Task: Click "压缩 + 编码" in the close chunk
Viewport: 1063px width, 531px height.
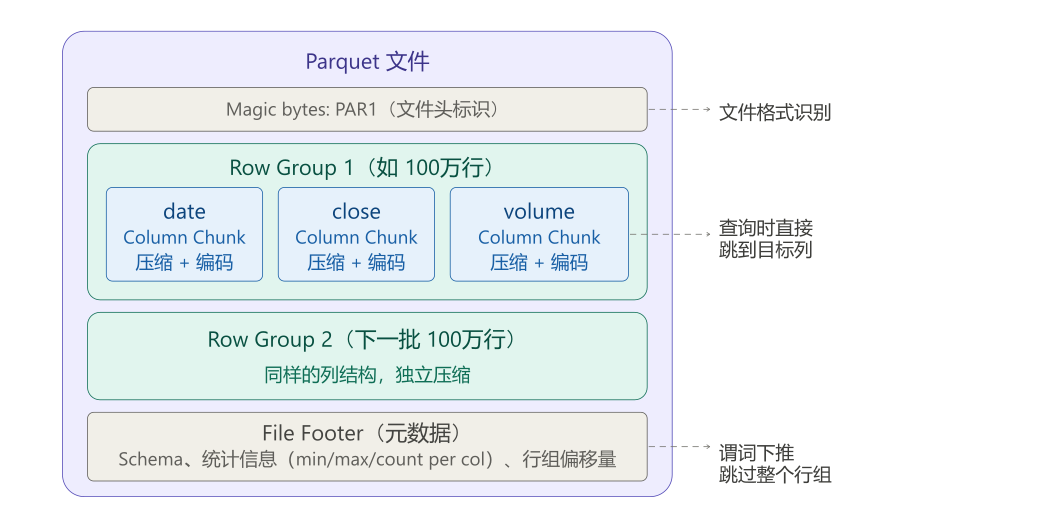Action: click(x=356, y=263)
